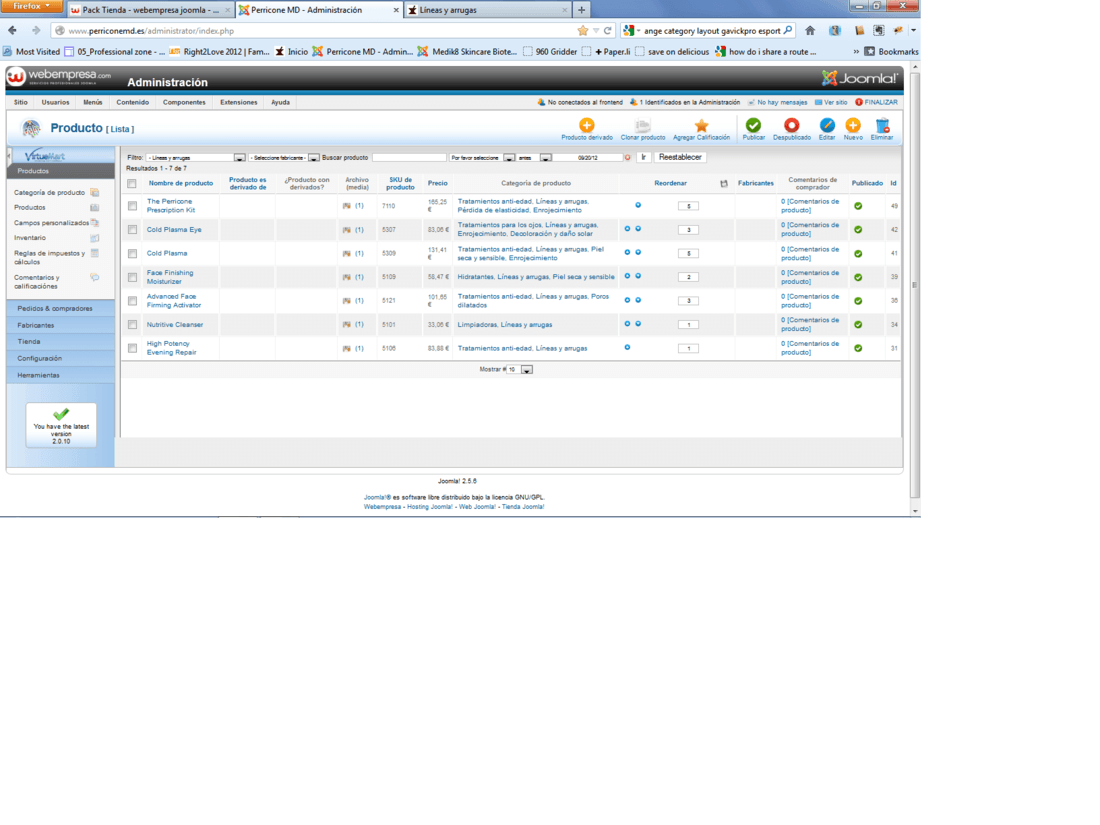Open the Firefox menu button
Viewport: 1100px width, 825px height.
click(32, 6)
